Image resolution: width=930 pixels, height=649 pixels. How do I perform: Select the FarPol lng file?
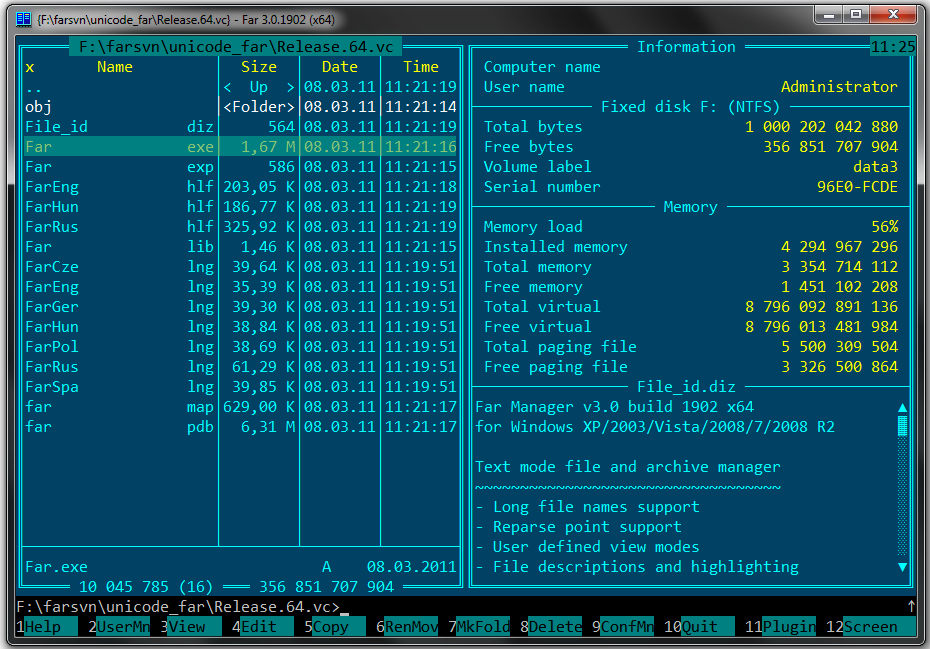(240, 346)
